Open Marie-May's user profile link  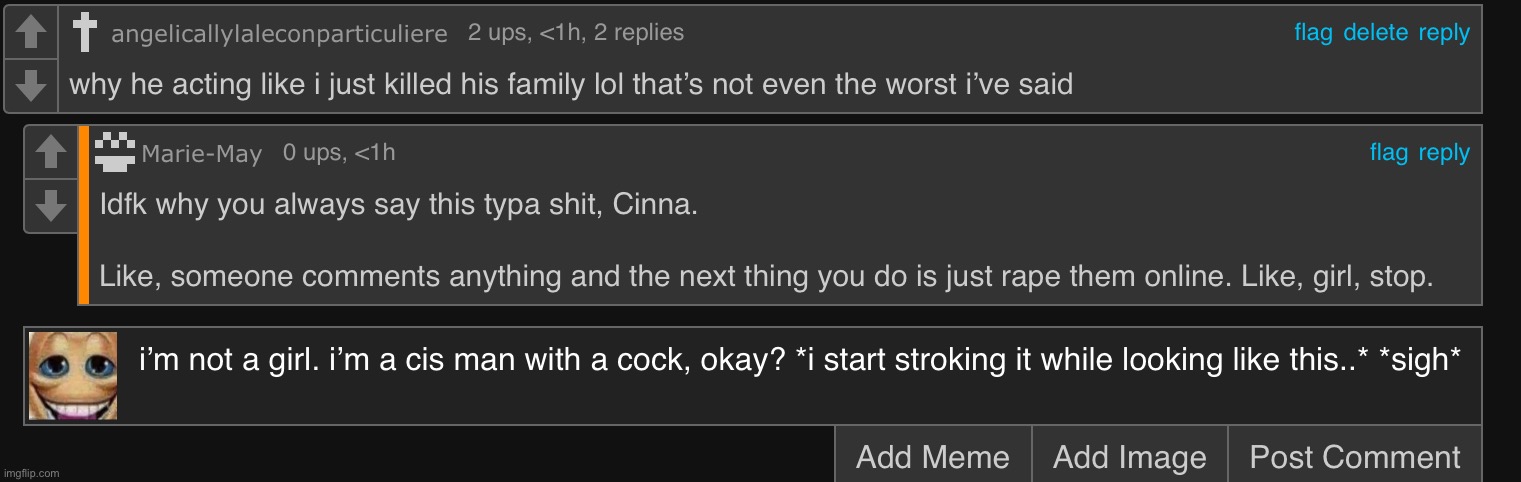pyautogui.click(x=202, y=154)
